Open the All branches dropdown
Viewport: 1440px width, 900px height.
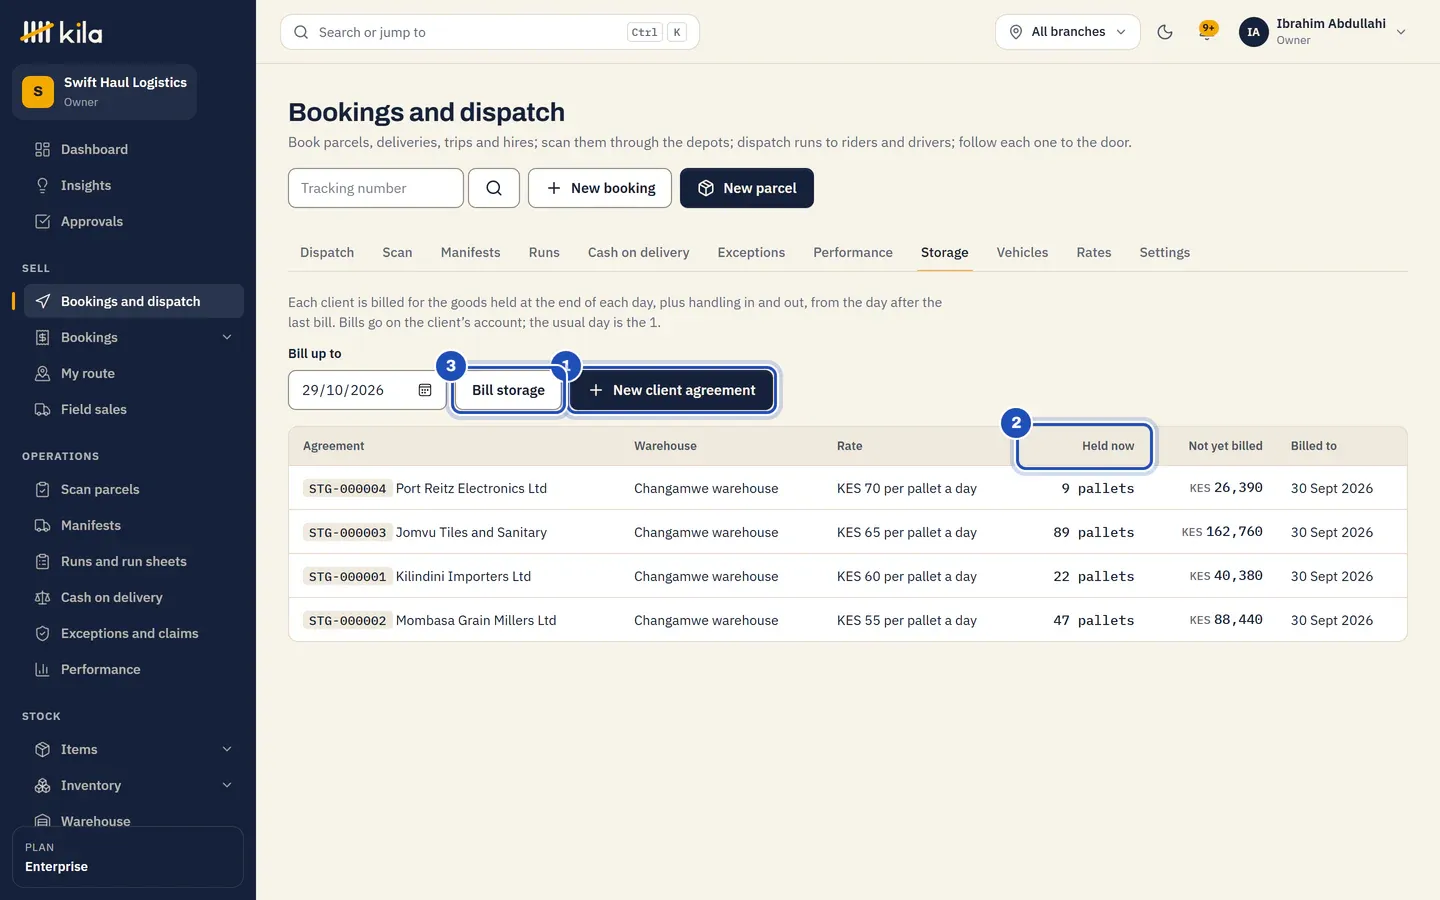1067,32
